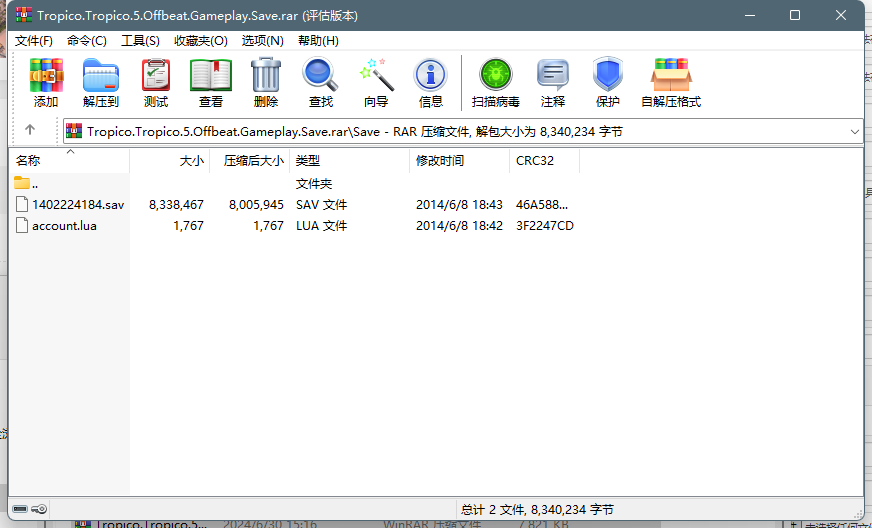
Task: Click compressed size 8,005,945
Action: (x=256, y=205)
